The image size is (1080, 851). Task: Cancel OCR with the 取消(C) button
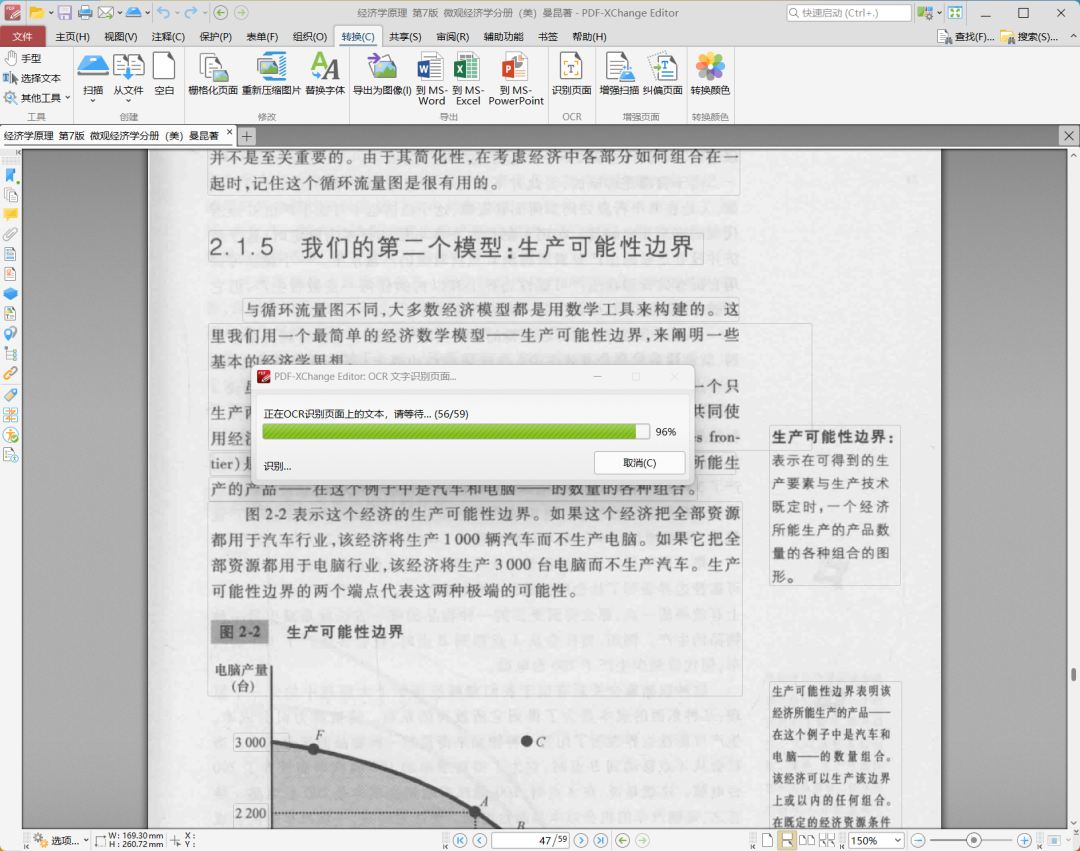coord(639,463)
